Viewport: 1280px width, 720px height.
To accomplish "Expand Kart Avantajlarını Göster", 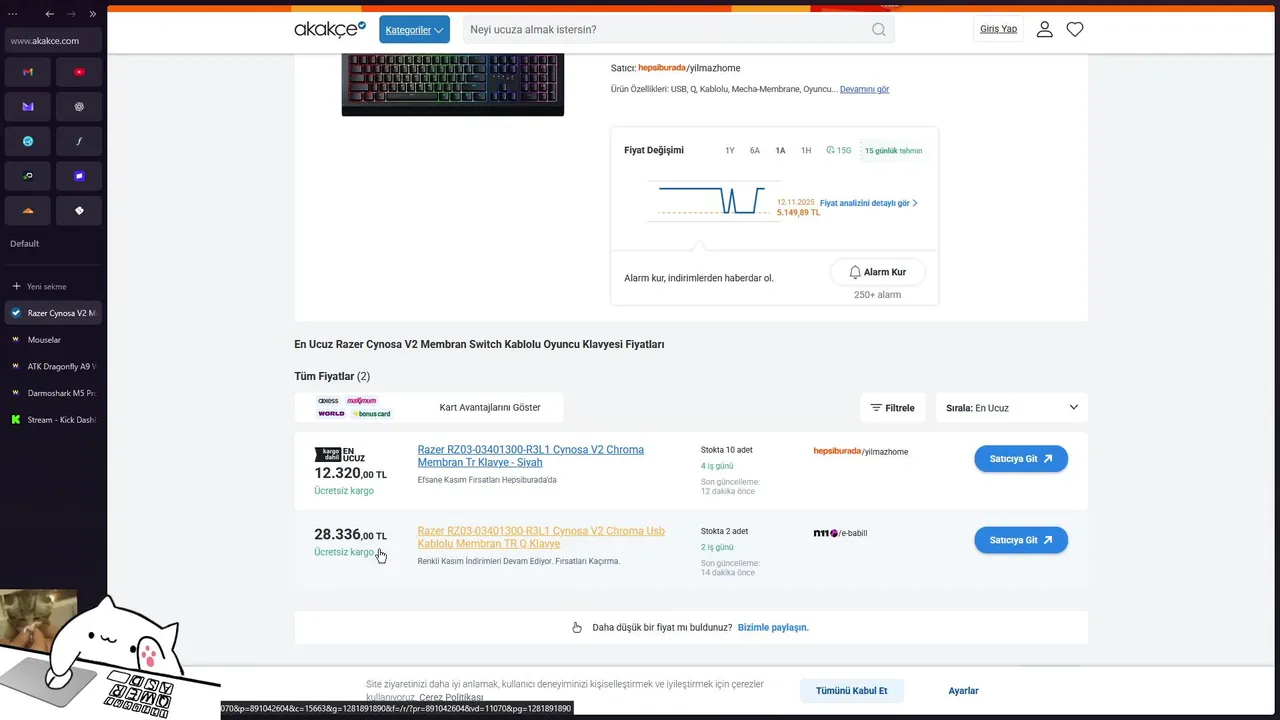I will tap(490, 408).
